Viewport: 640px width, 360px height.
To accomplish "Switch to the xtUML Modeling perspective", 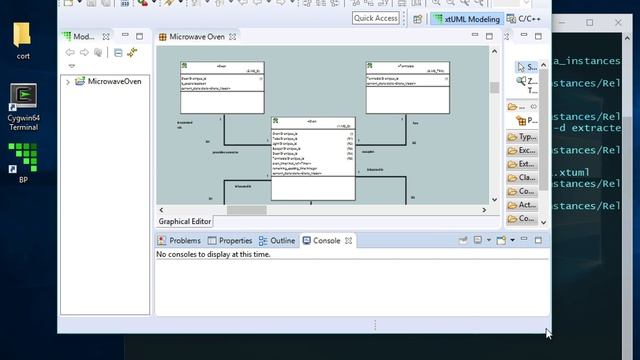I will [467, 19].
